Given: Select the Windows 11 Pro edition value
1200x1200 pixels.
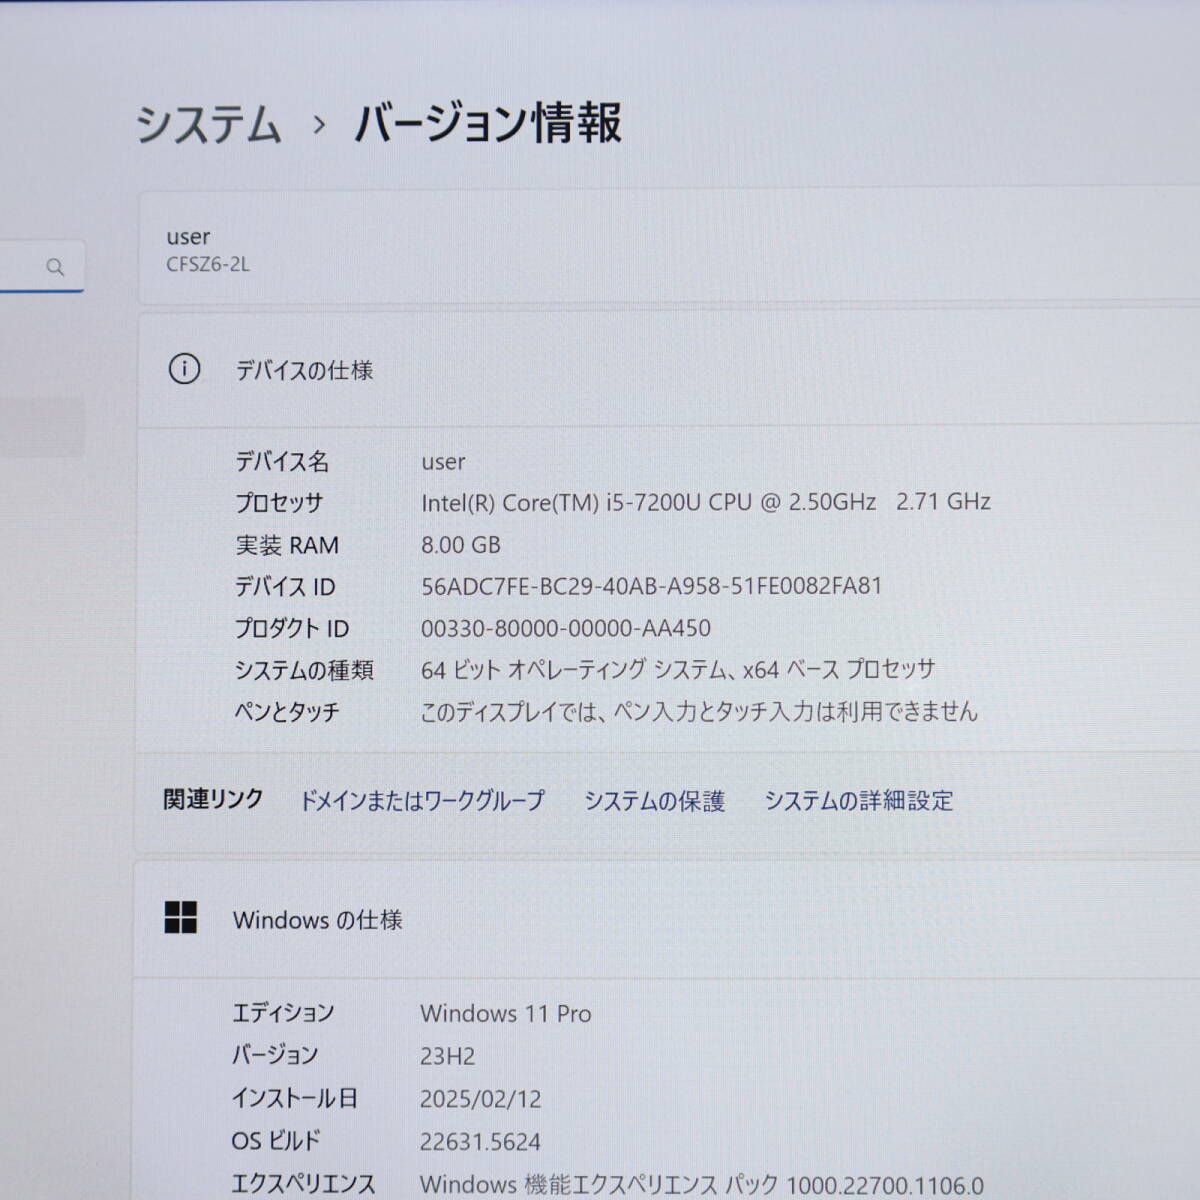Looking at the screenshot, I should pyautogui.click(x=506, y=1013).
